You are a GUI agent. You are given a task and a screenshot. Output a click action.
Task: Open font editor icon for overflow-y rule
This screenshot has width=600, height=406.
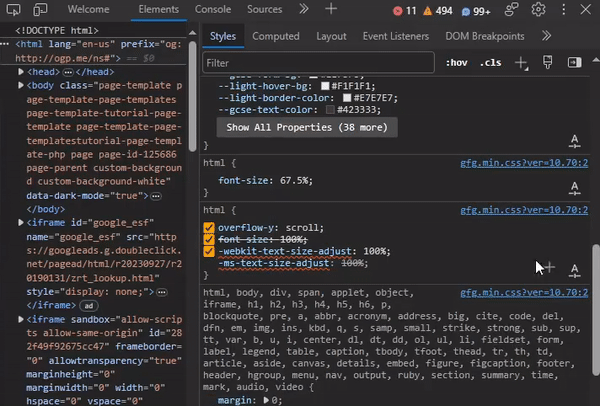tap(574, 271)
